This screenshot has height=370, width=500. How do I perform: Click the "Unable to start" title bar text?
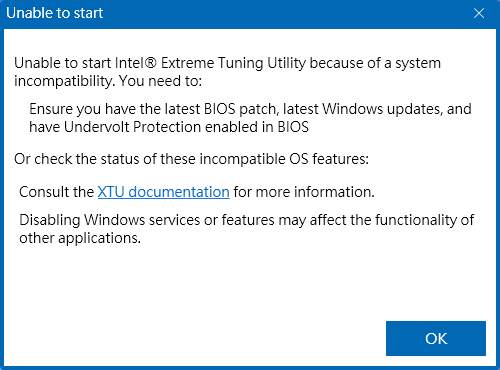(55, 13)
